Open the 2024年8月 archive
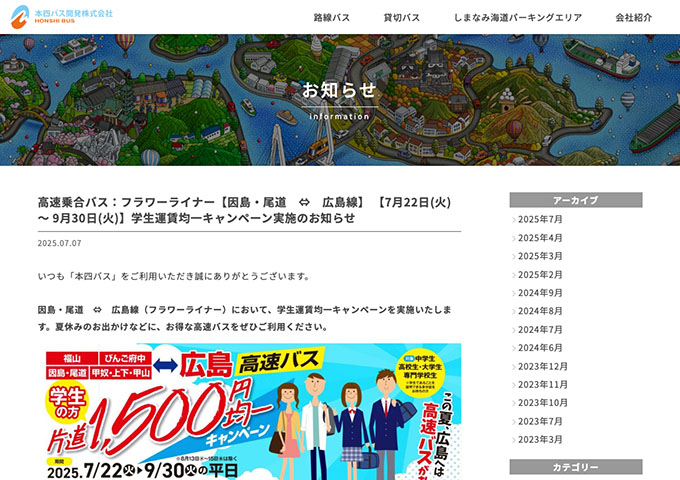The width and height of the screenshot is (680, 480). (540, 311)
